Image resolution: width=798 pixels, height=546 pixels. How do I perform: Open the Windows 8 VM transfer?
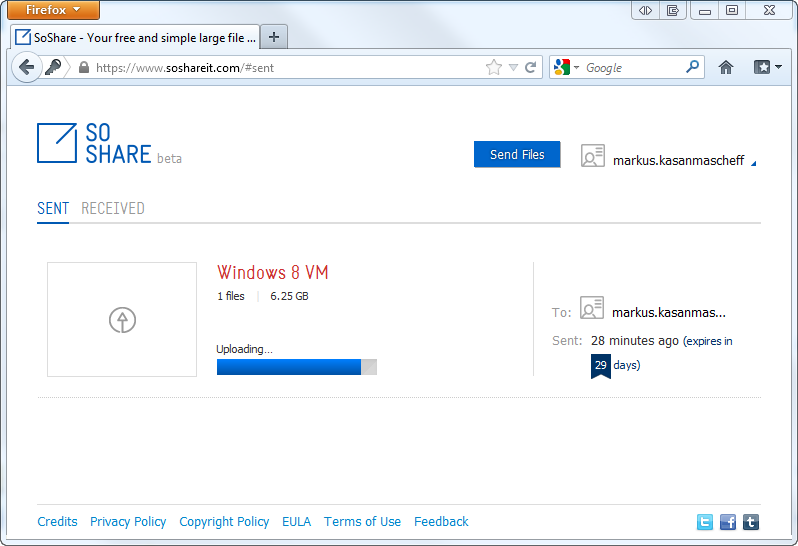pyautogui.click(x=273, y=273)
